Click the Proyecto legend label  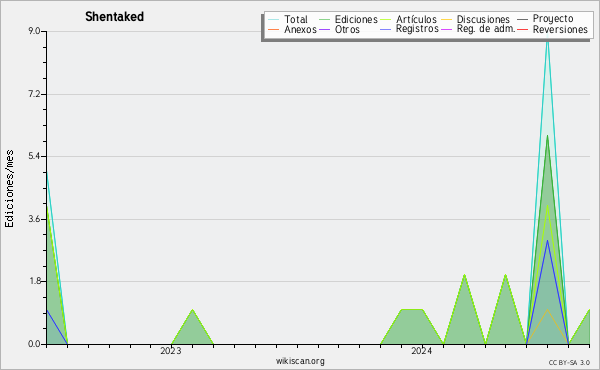click(553, 19)
